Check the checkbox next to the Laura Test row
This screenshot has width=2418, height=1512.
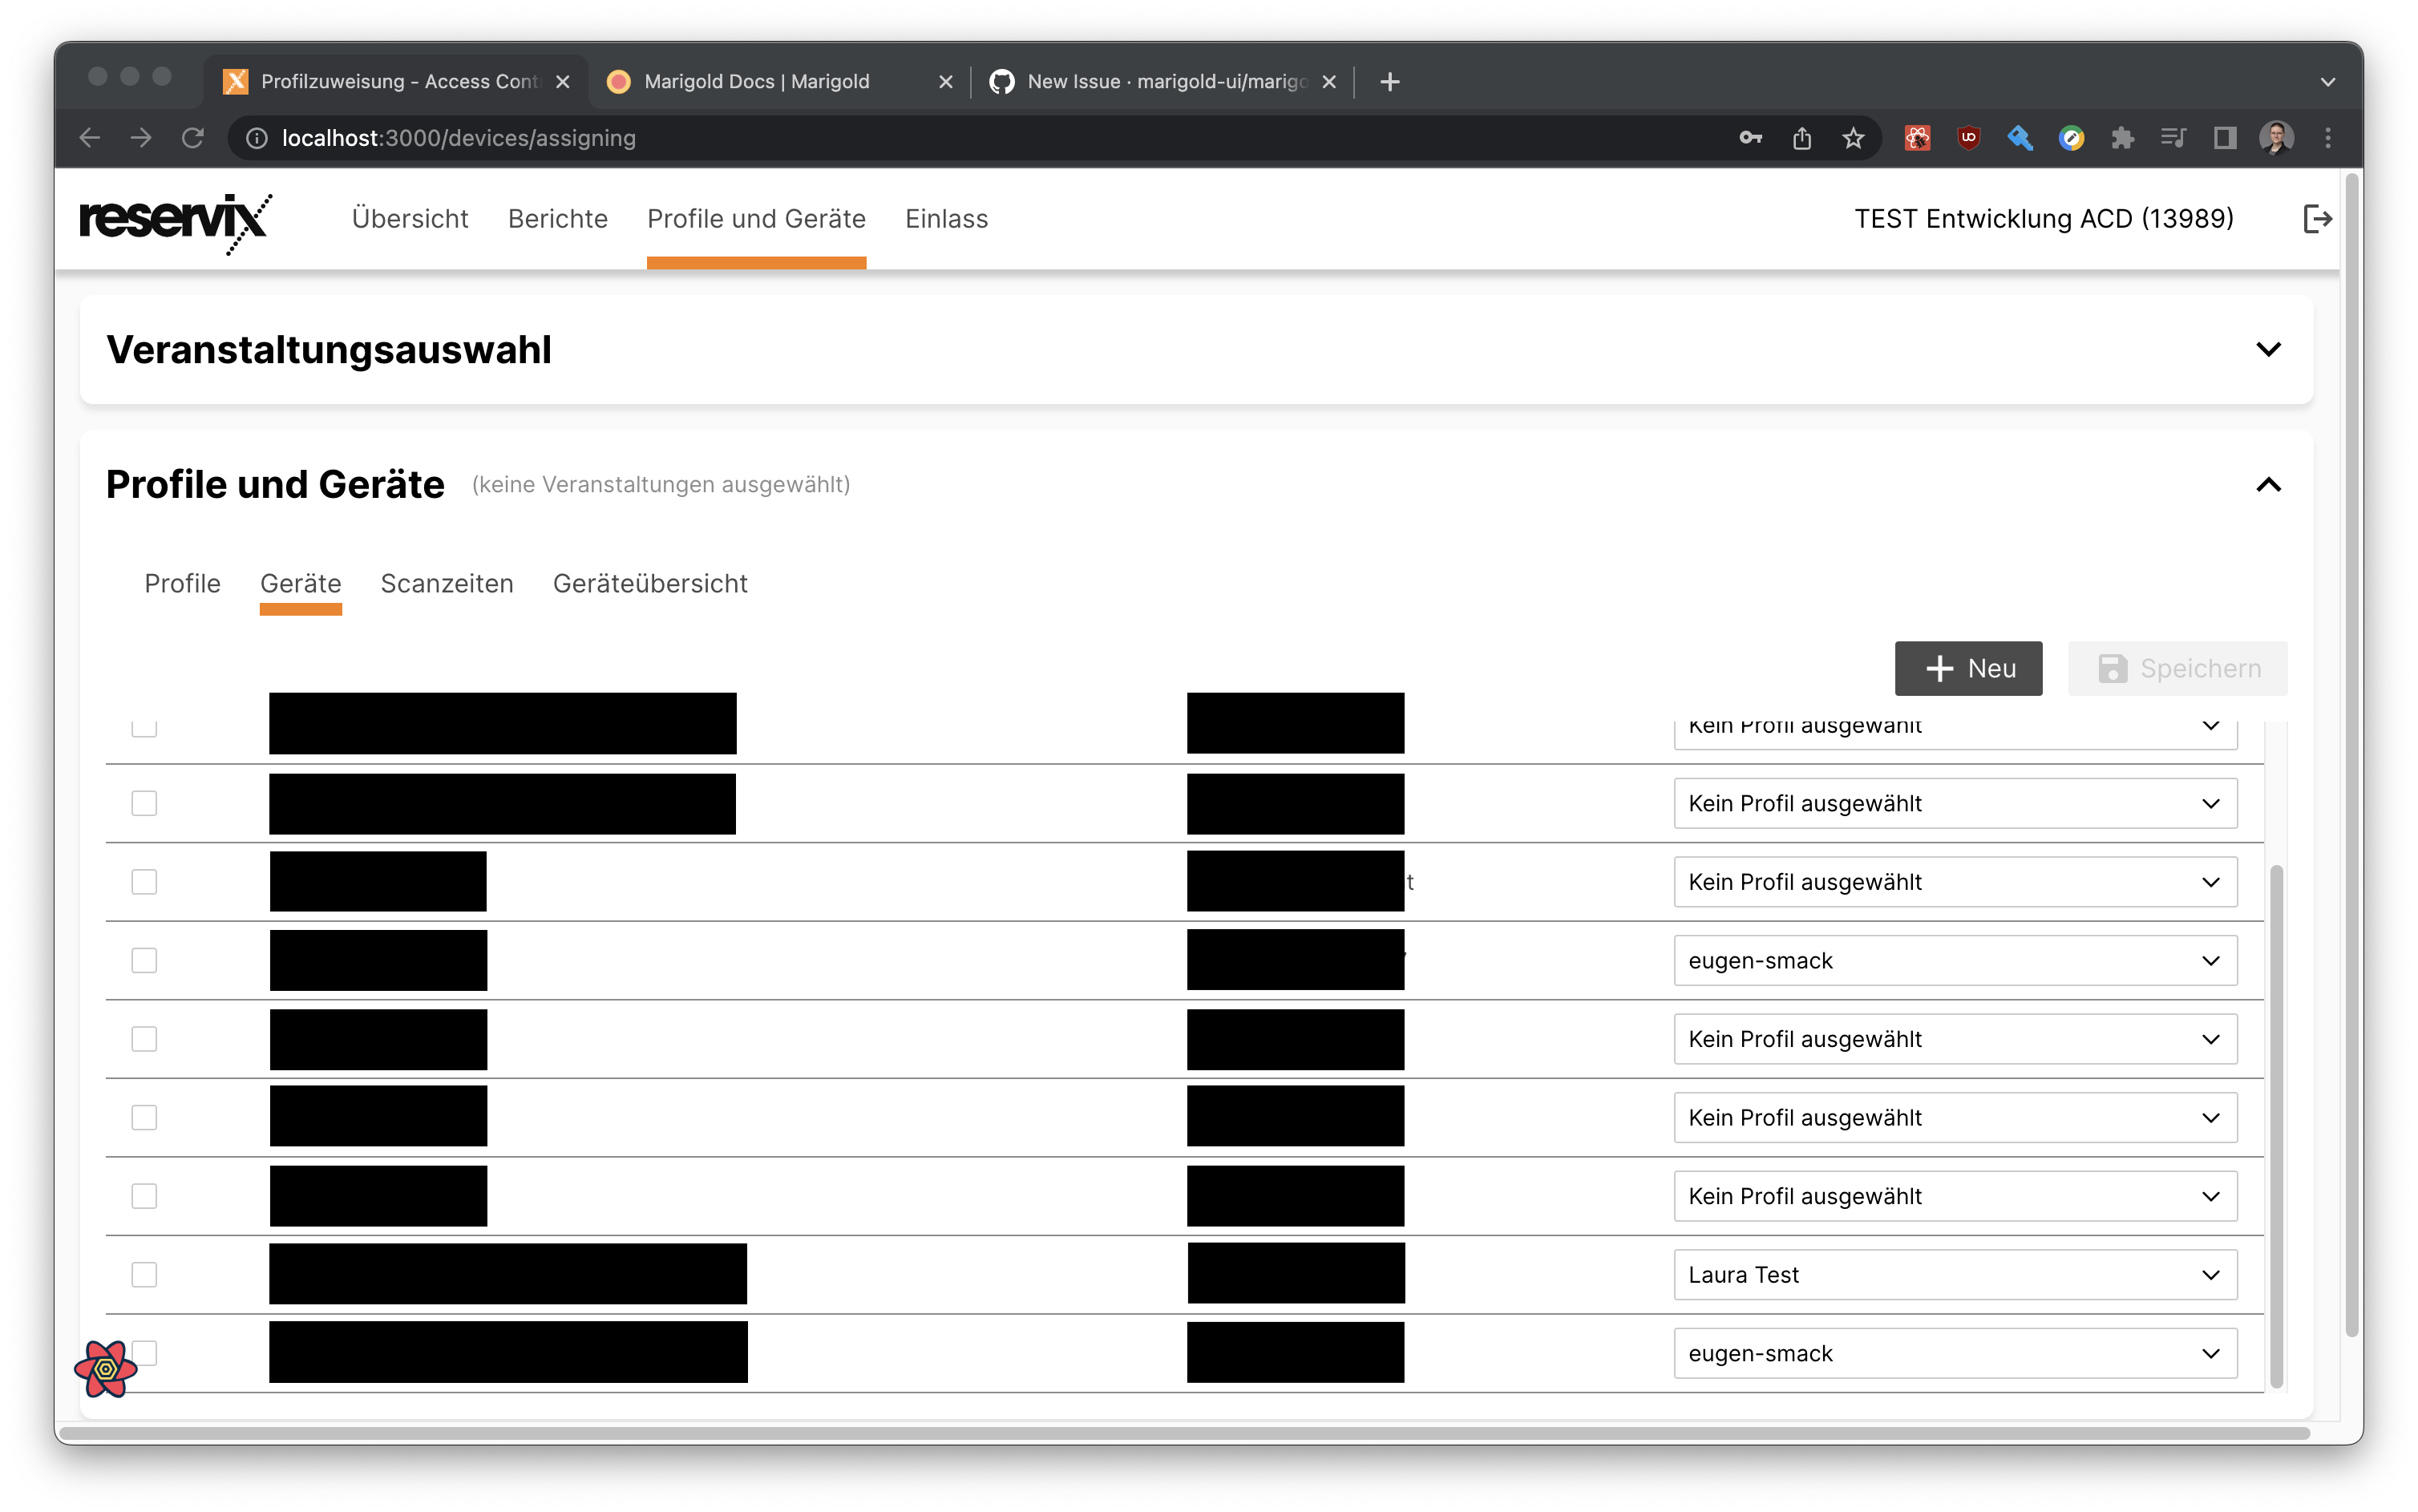pos(144,1274)
